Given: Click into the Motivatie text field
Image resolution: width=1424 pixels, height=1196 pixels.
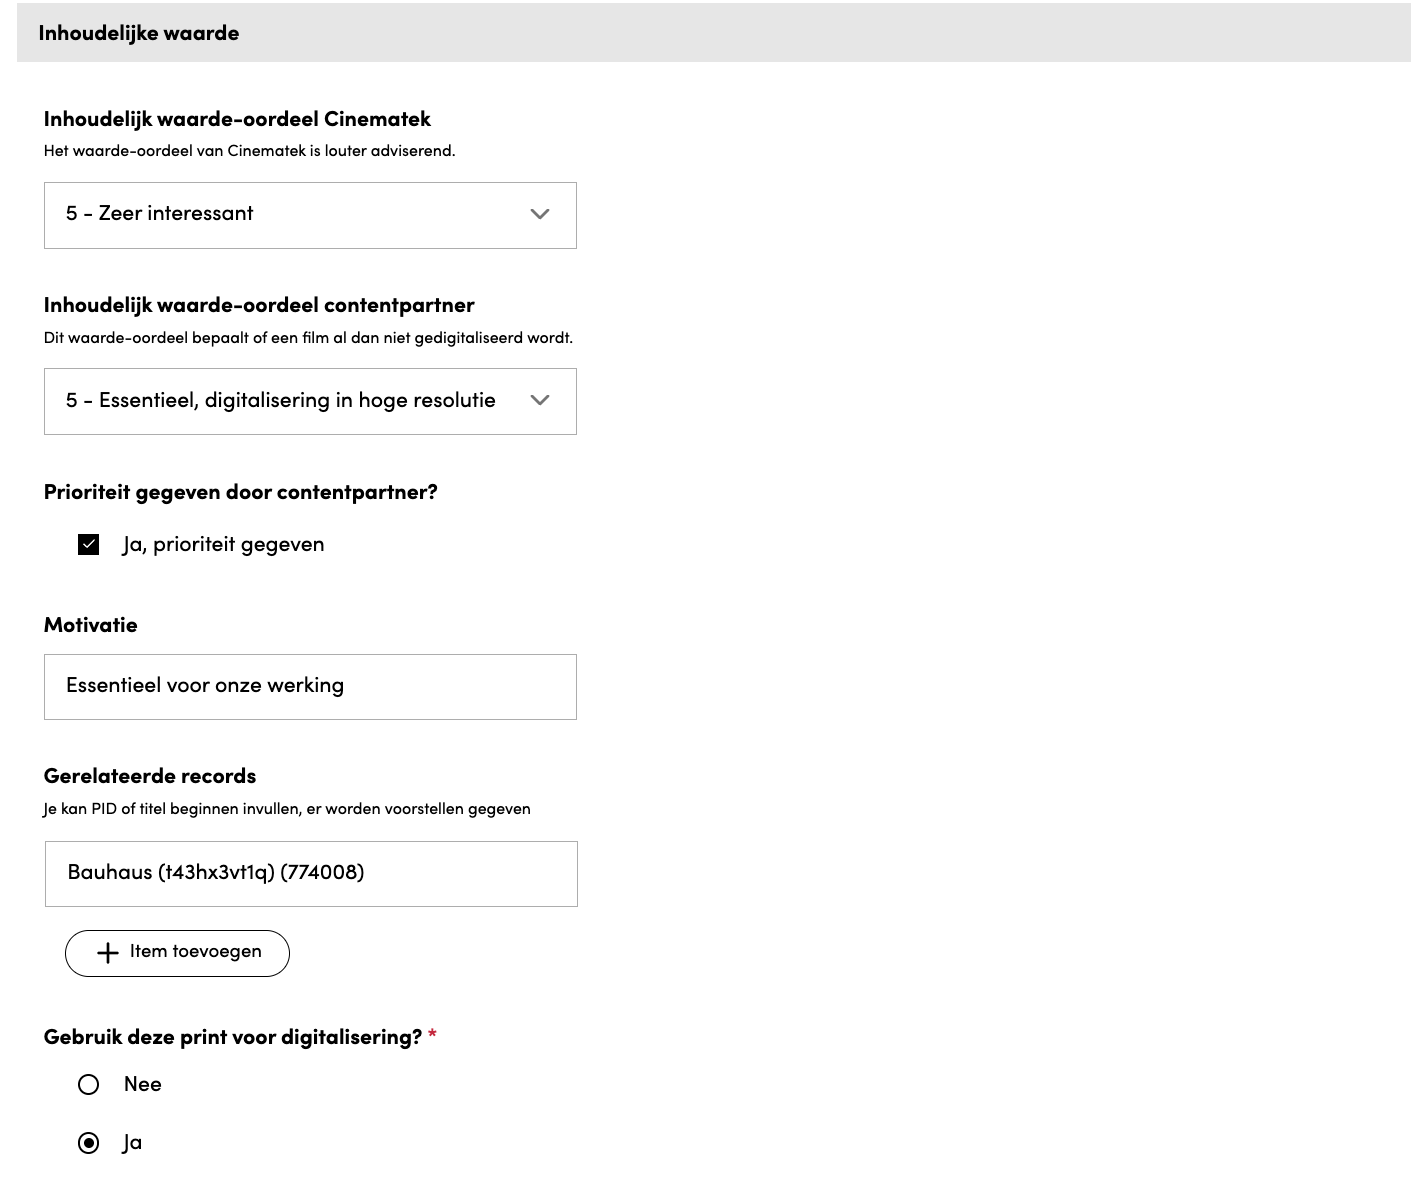Looking at the screenshot, I should (x=310, y=687).
